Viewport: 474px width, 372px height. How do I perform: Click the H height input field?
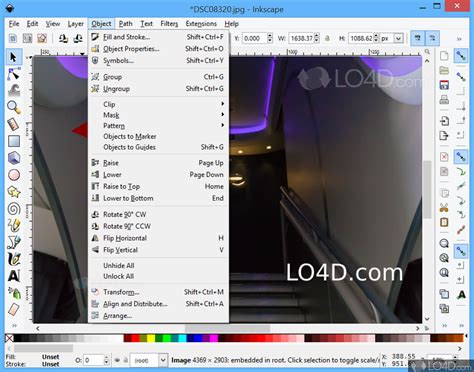click(x=361, y=38)
